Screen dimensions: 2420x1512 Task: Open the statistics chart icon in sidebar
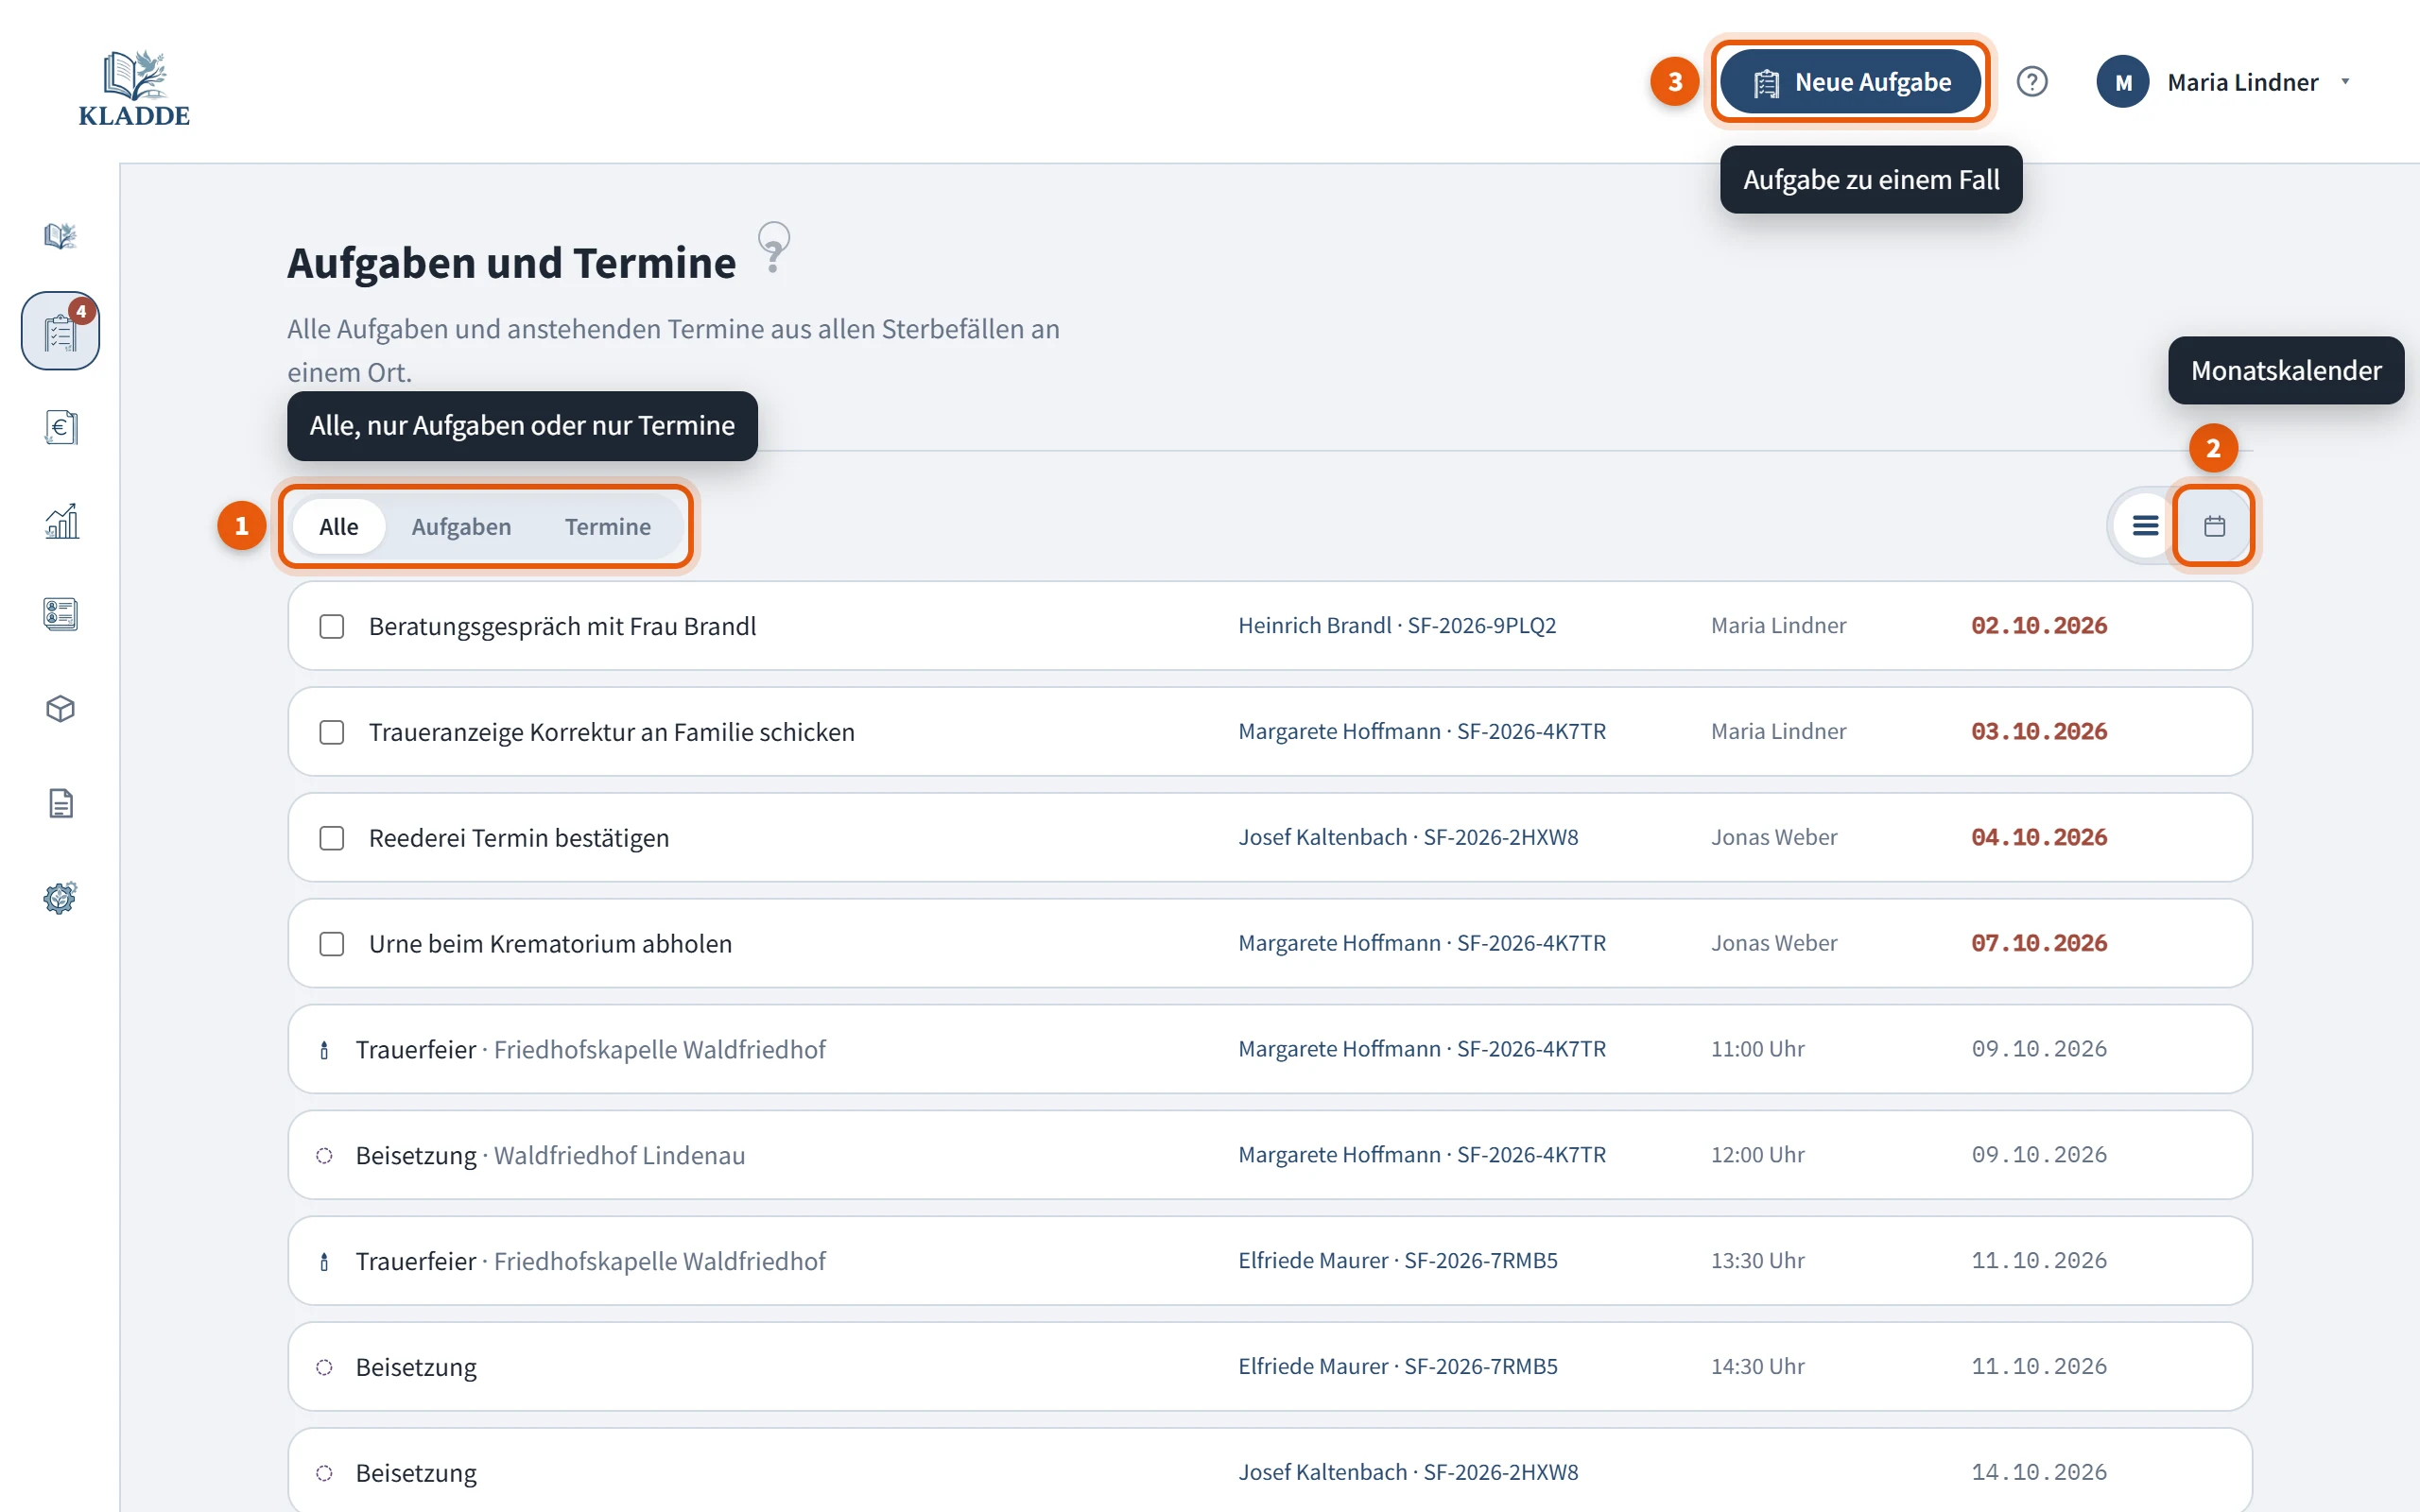(x=60, y=521)
